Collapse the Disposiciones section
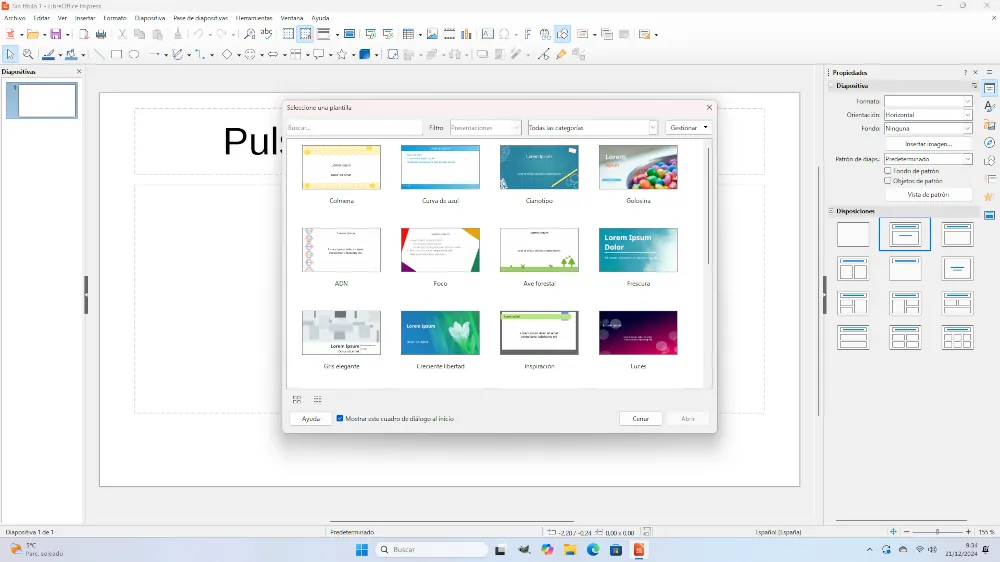This screenshot has width=1000, height=562. pos(831,211)
